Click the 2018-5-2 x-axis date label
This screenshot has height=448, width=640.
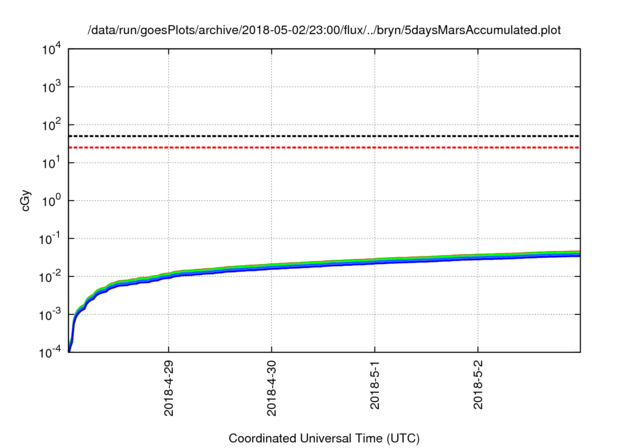tap(478, 385)
